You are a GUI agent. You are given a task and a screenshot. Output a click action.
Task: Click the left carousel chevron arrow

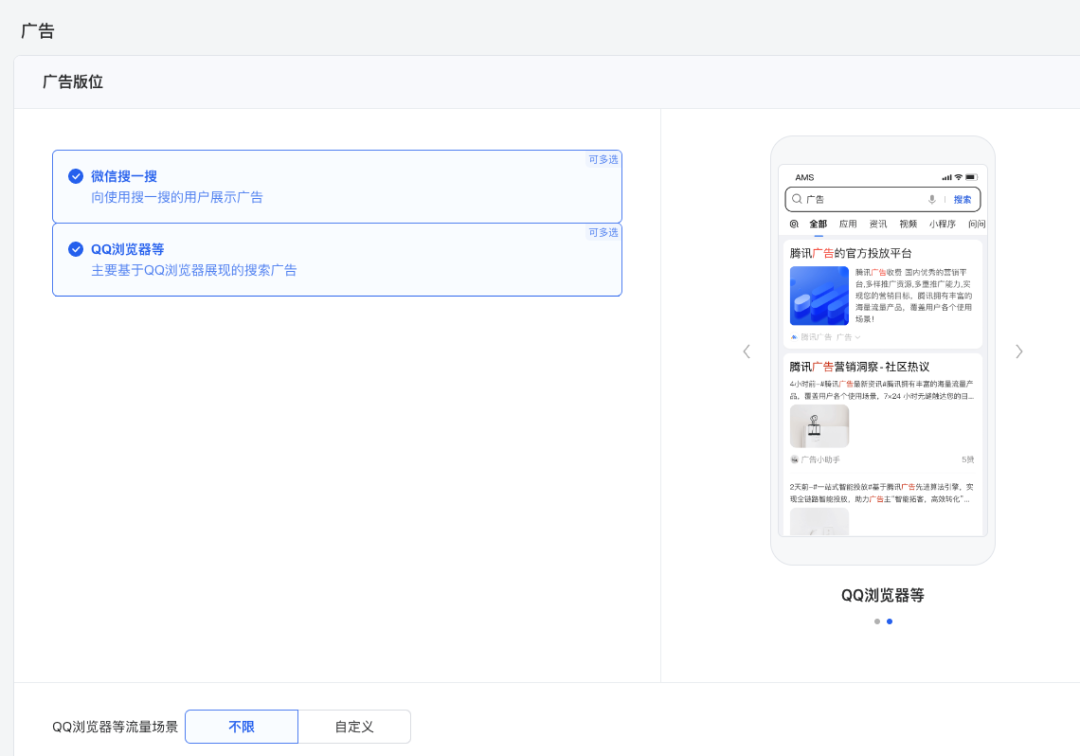tap(746, 351)
